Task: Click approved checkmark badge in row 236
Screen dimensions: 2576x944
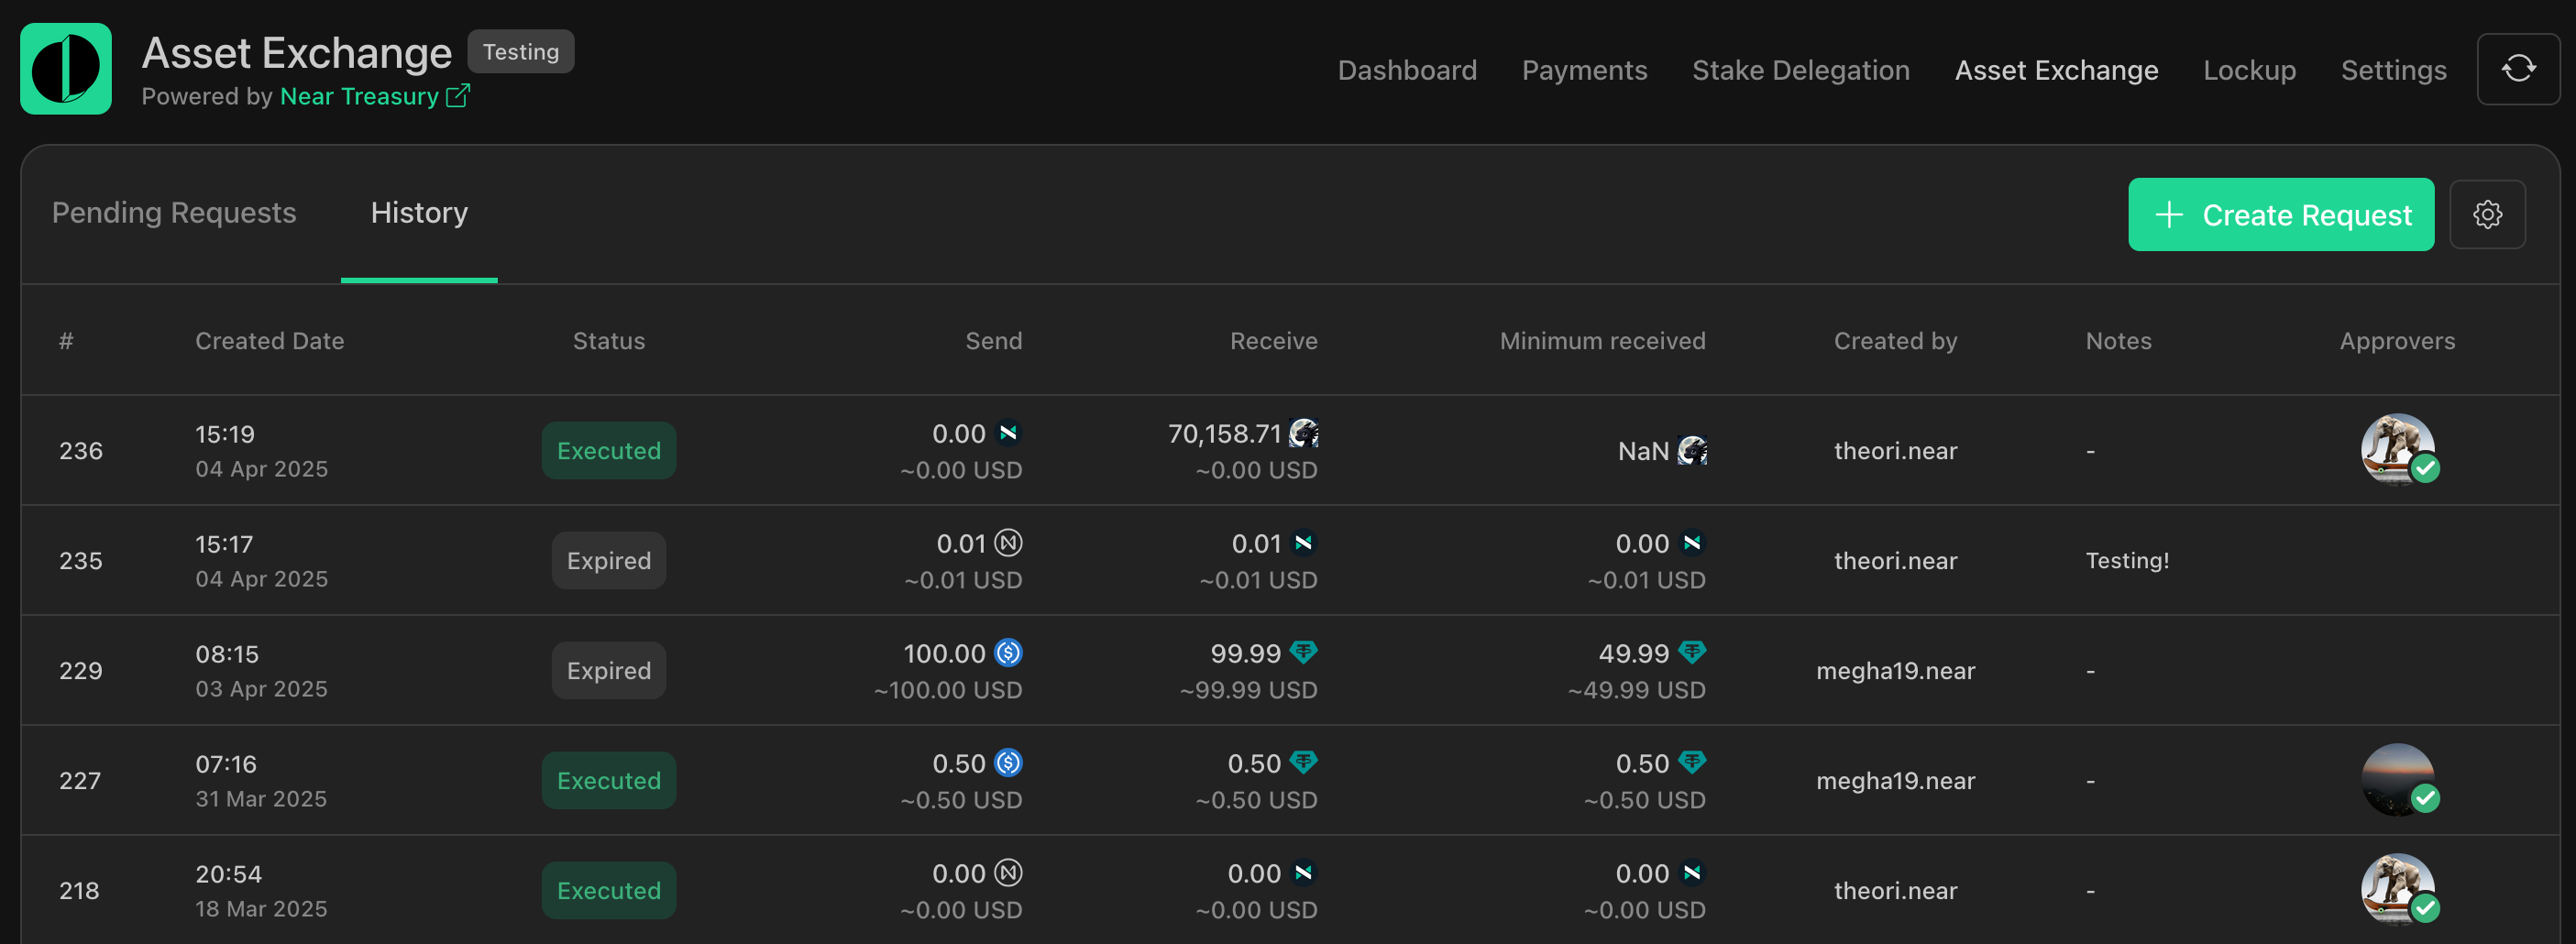Action: (x=2425, y=468)
